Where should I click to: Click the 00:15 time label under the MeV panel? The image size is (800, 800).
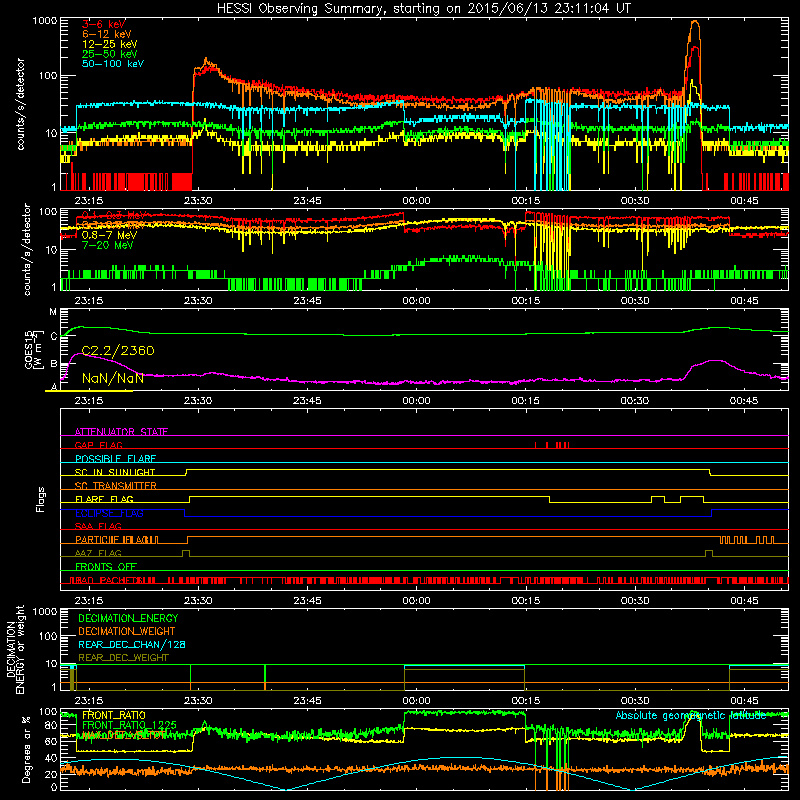tap(526, 301)
